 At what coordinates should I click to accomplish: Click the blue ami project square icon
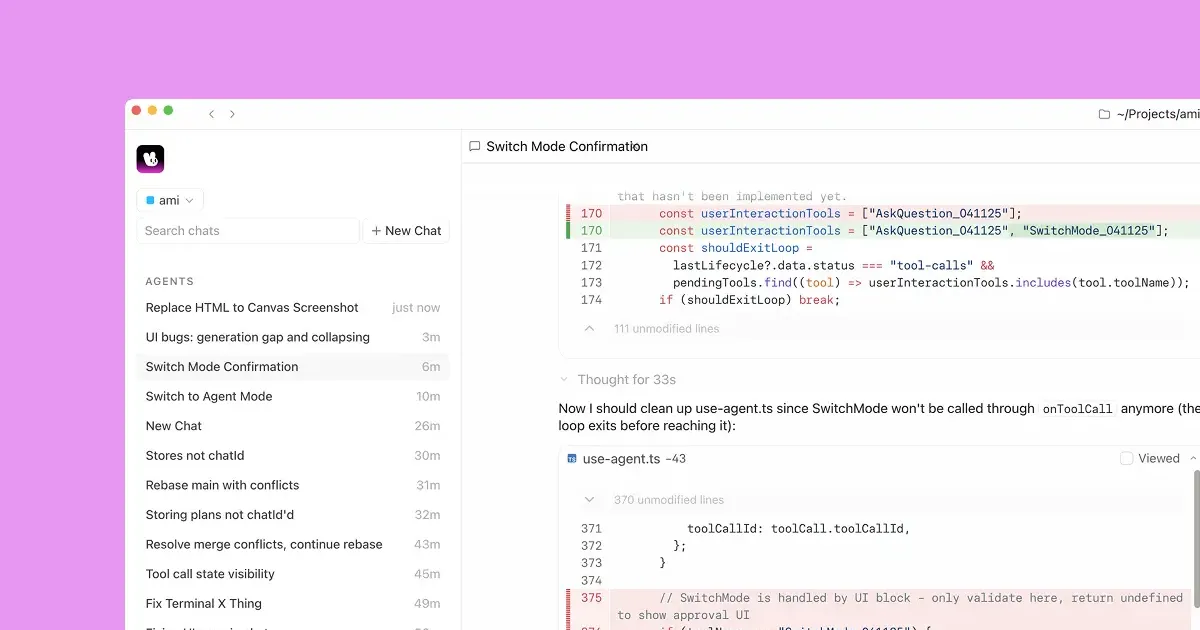point(150,200)
